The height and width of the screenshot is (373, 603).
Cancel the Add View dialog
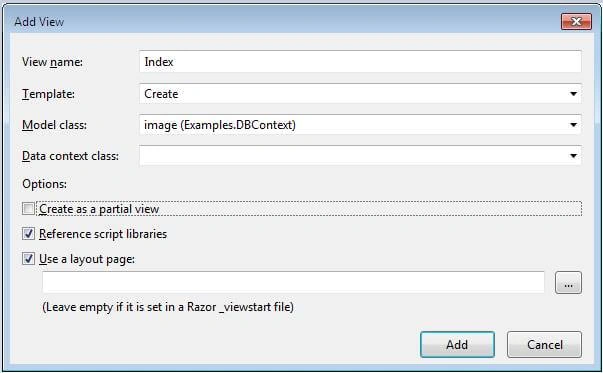(545, 345)
